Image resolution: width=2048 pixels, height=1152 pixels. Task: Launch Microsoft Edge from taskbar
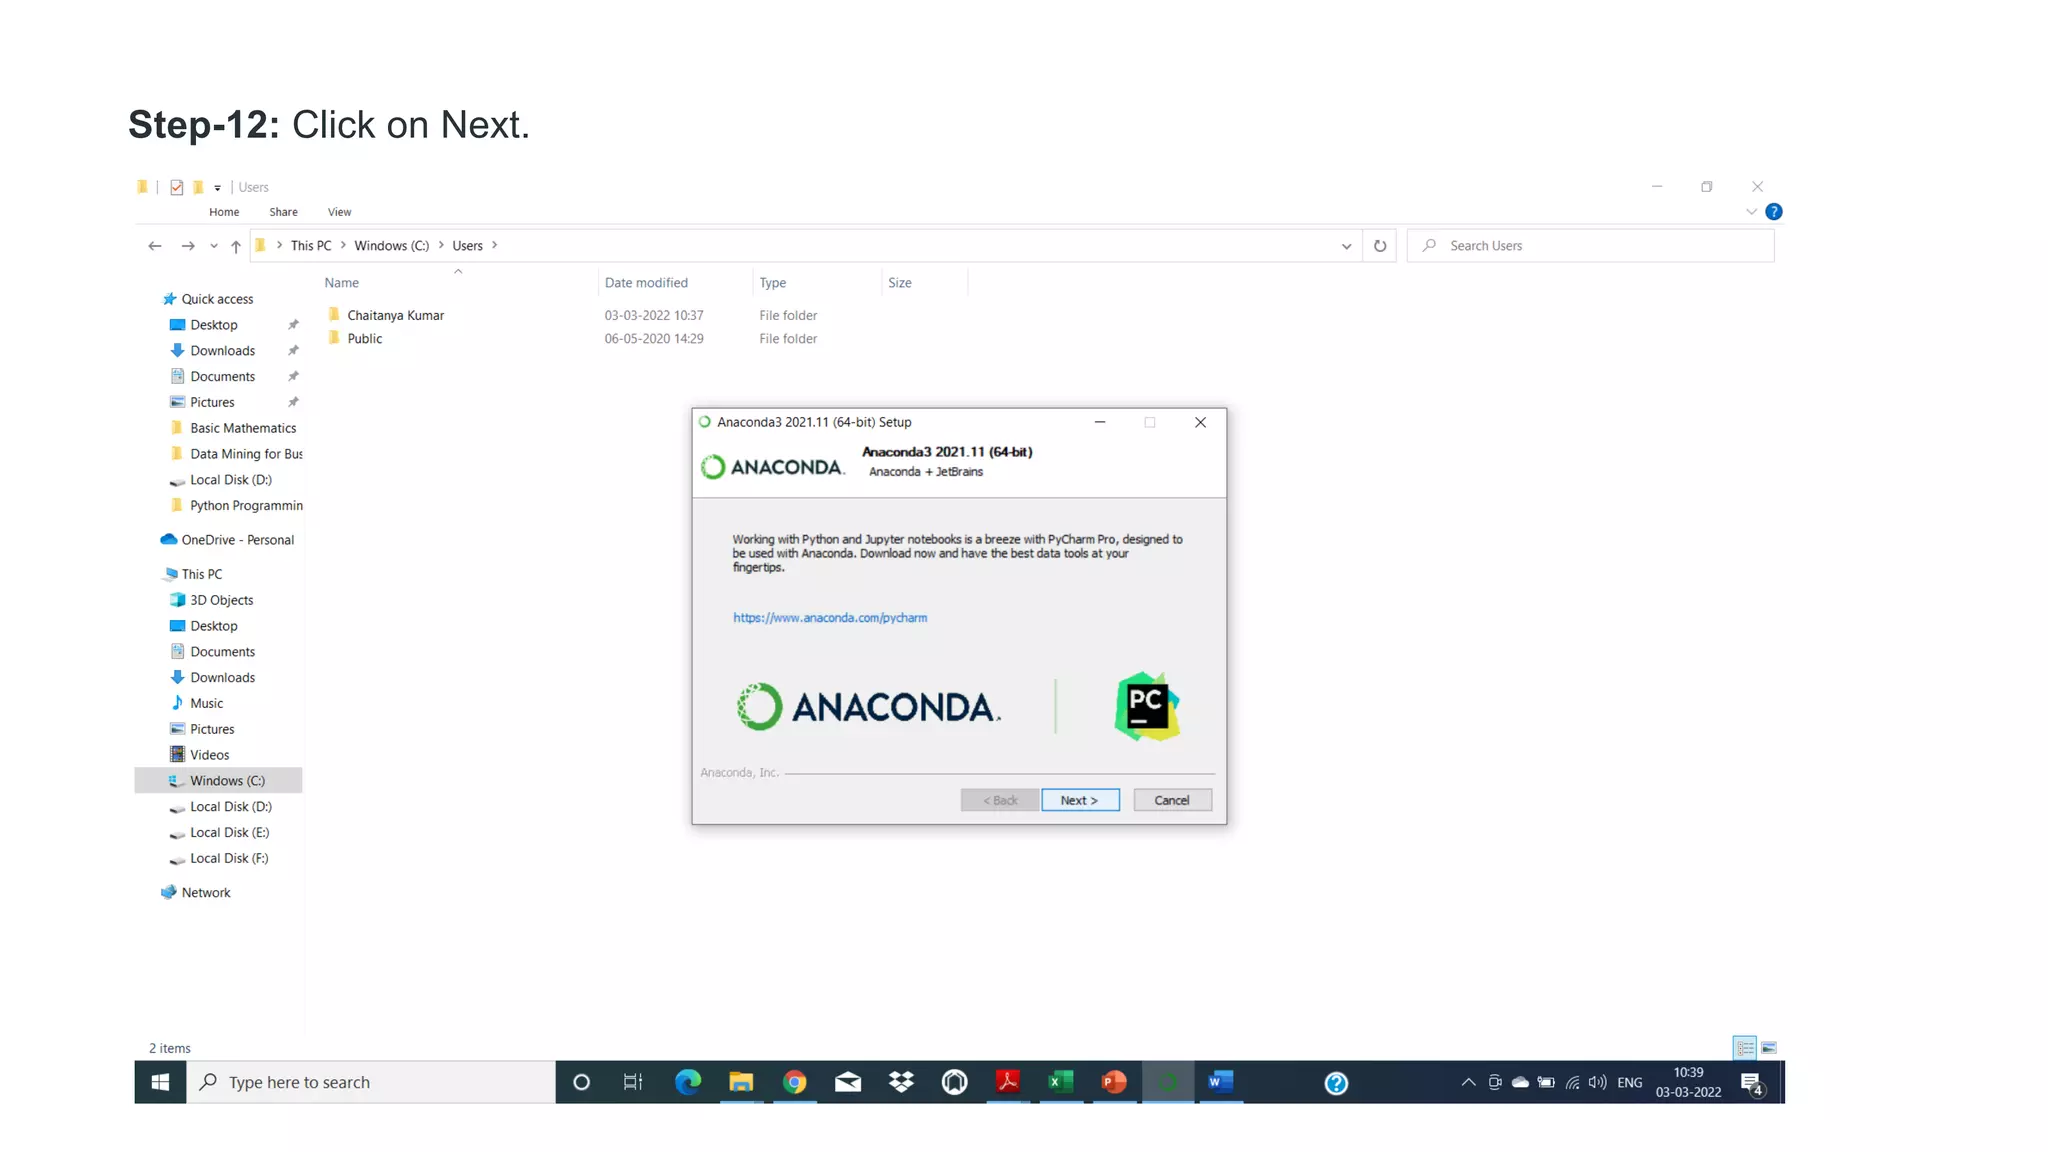(688, 1082)
